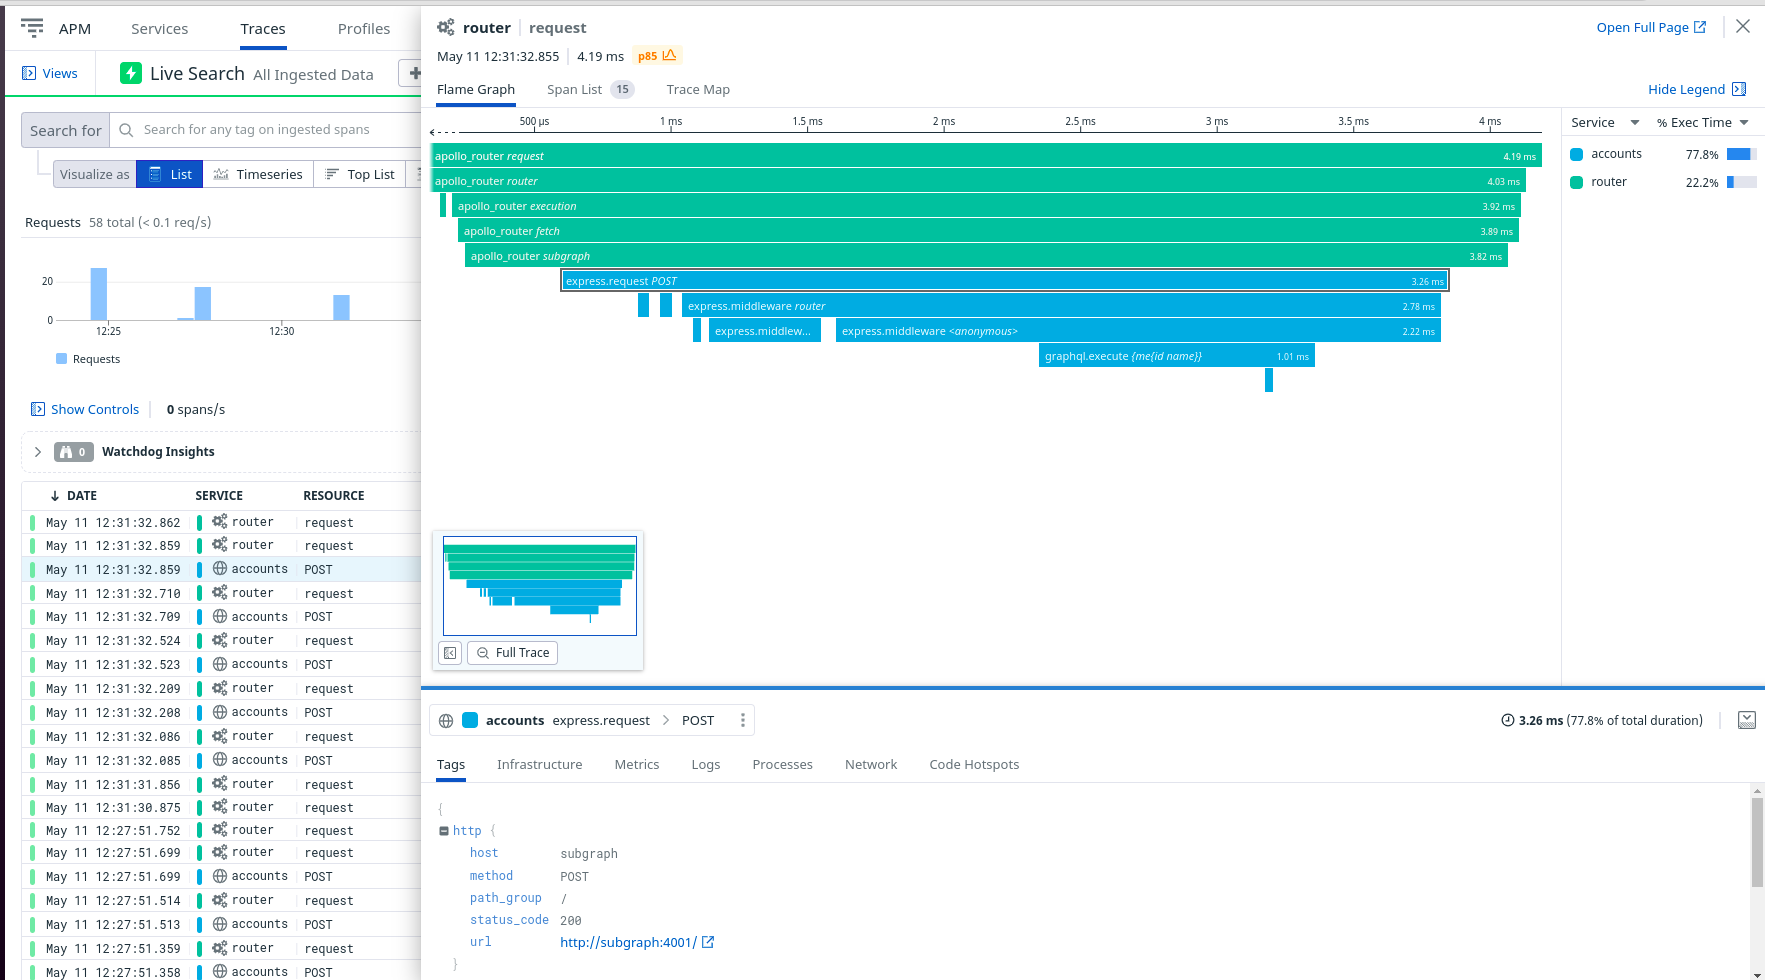Click the Full Trace button
The image size is (1765, 980).
(x=512, y=653)
